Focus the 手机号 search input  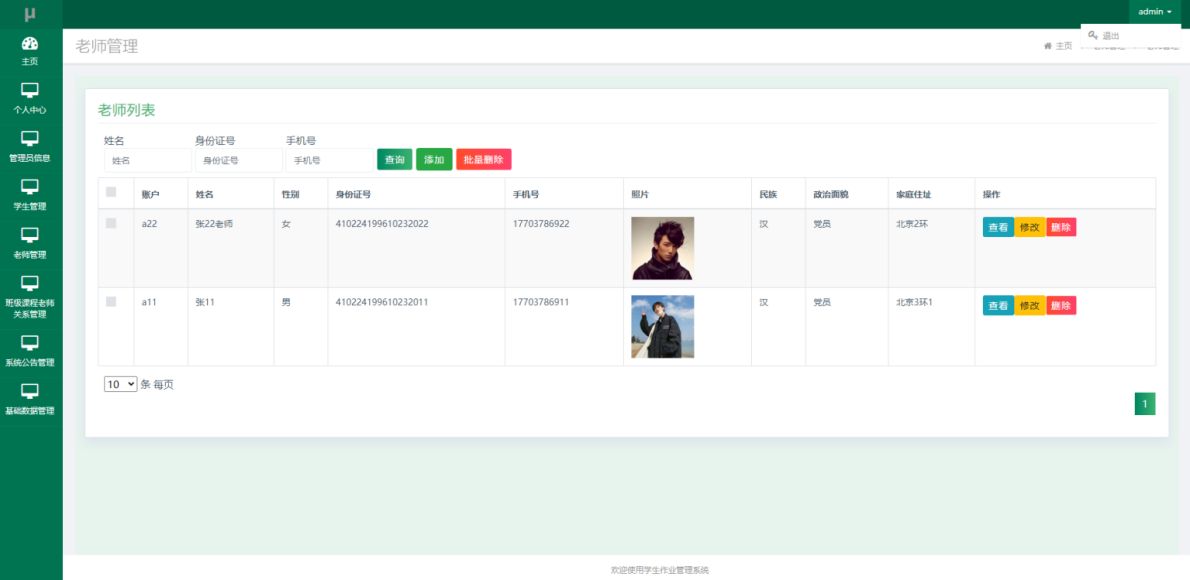pos(329,160)
